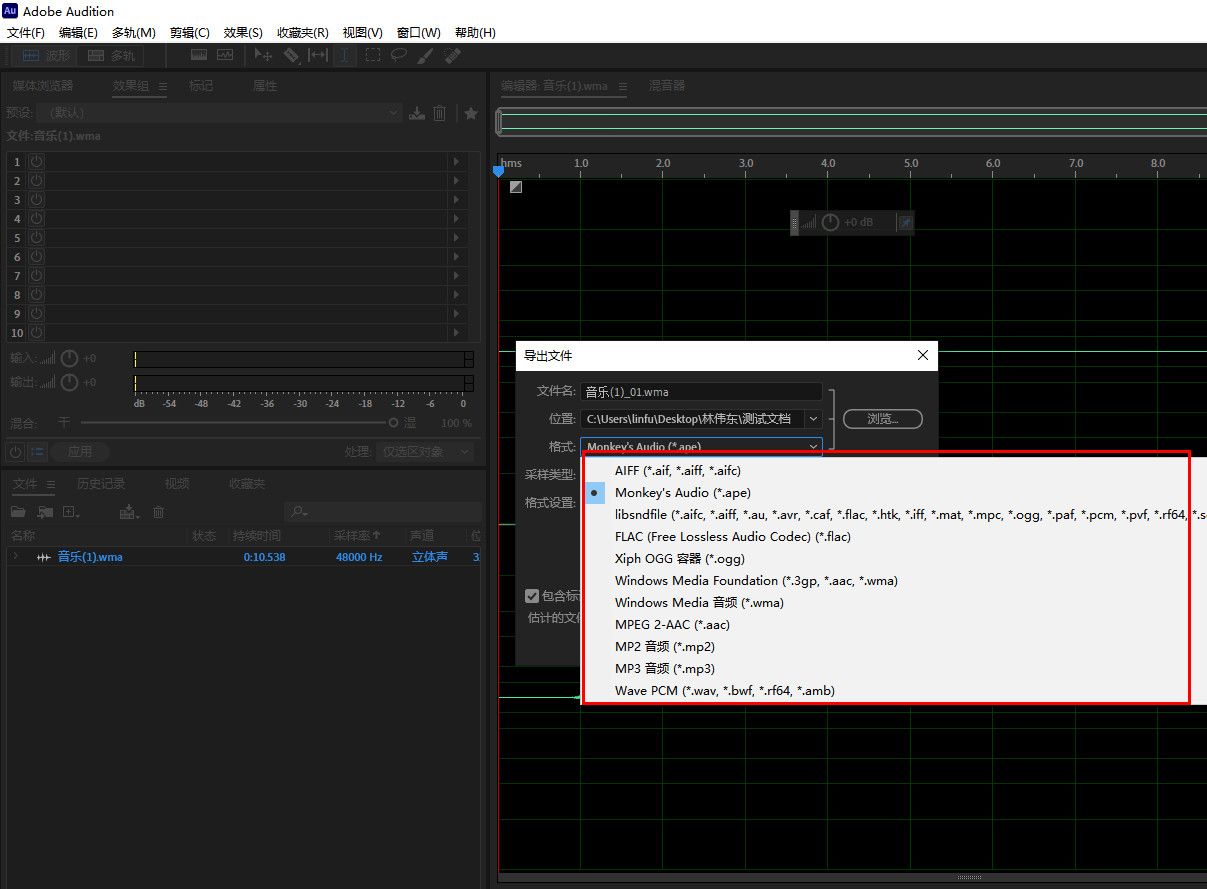Select the Lasso Selection tool
The image size is (1207, 889).
pyautogui.click(x=399, y=56)
